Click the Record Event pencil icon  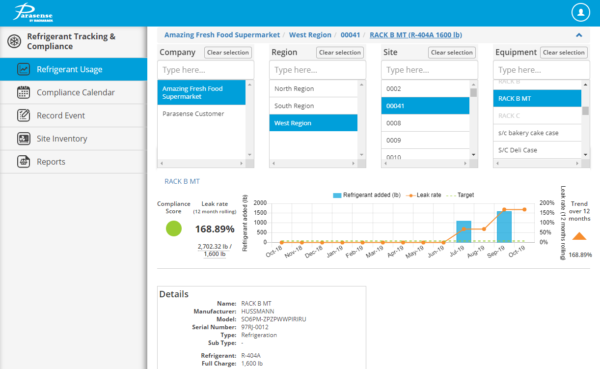[x=23, y=115]
